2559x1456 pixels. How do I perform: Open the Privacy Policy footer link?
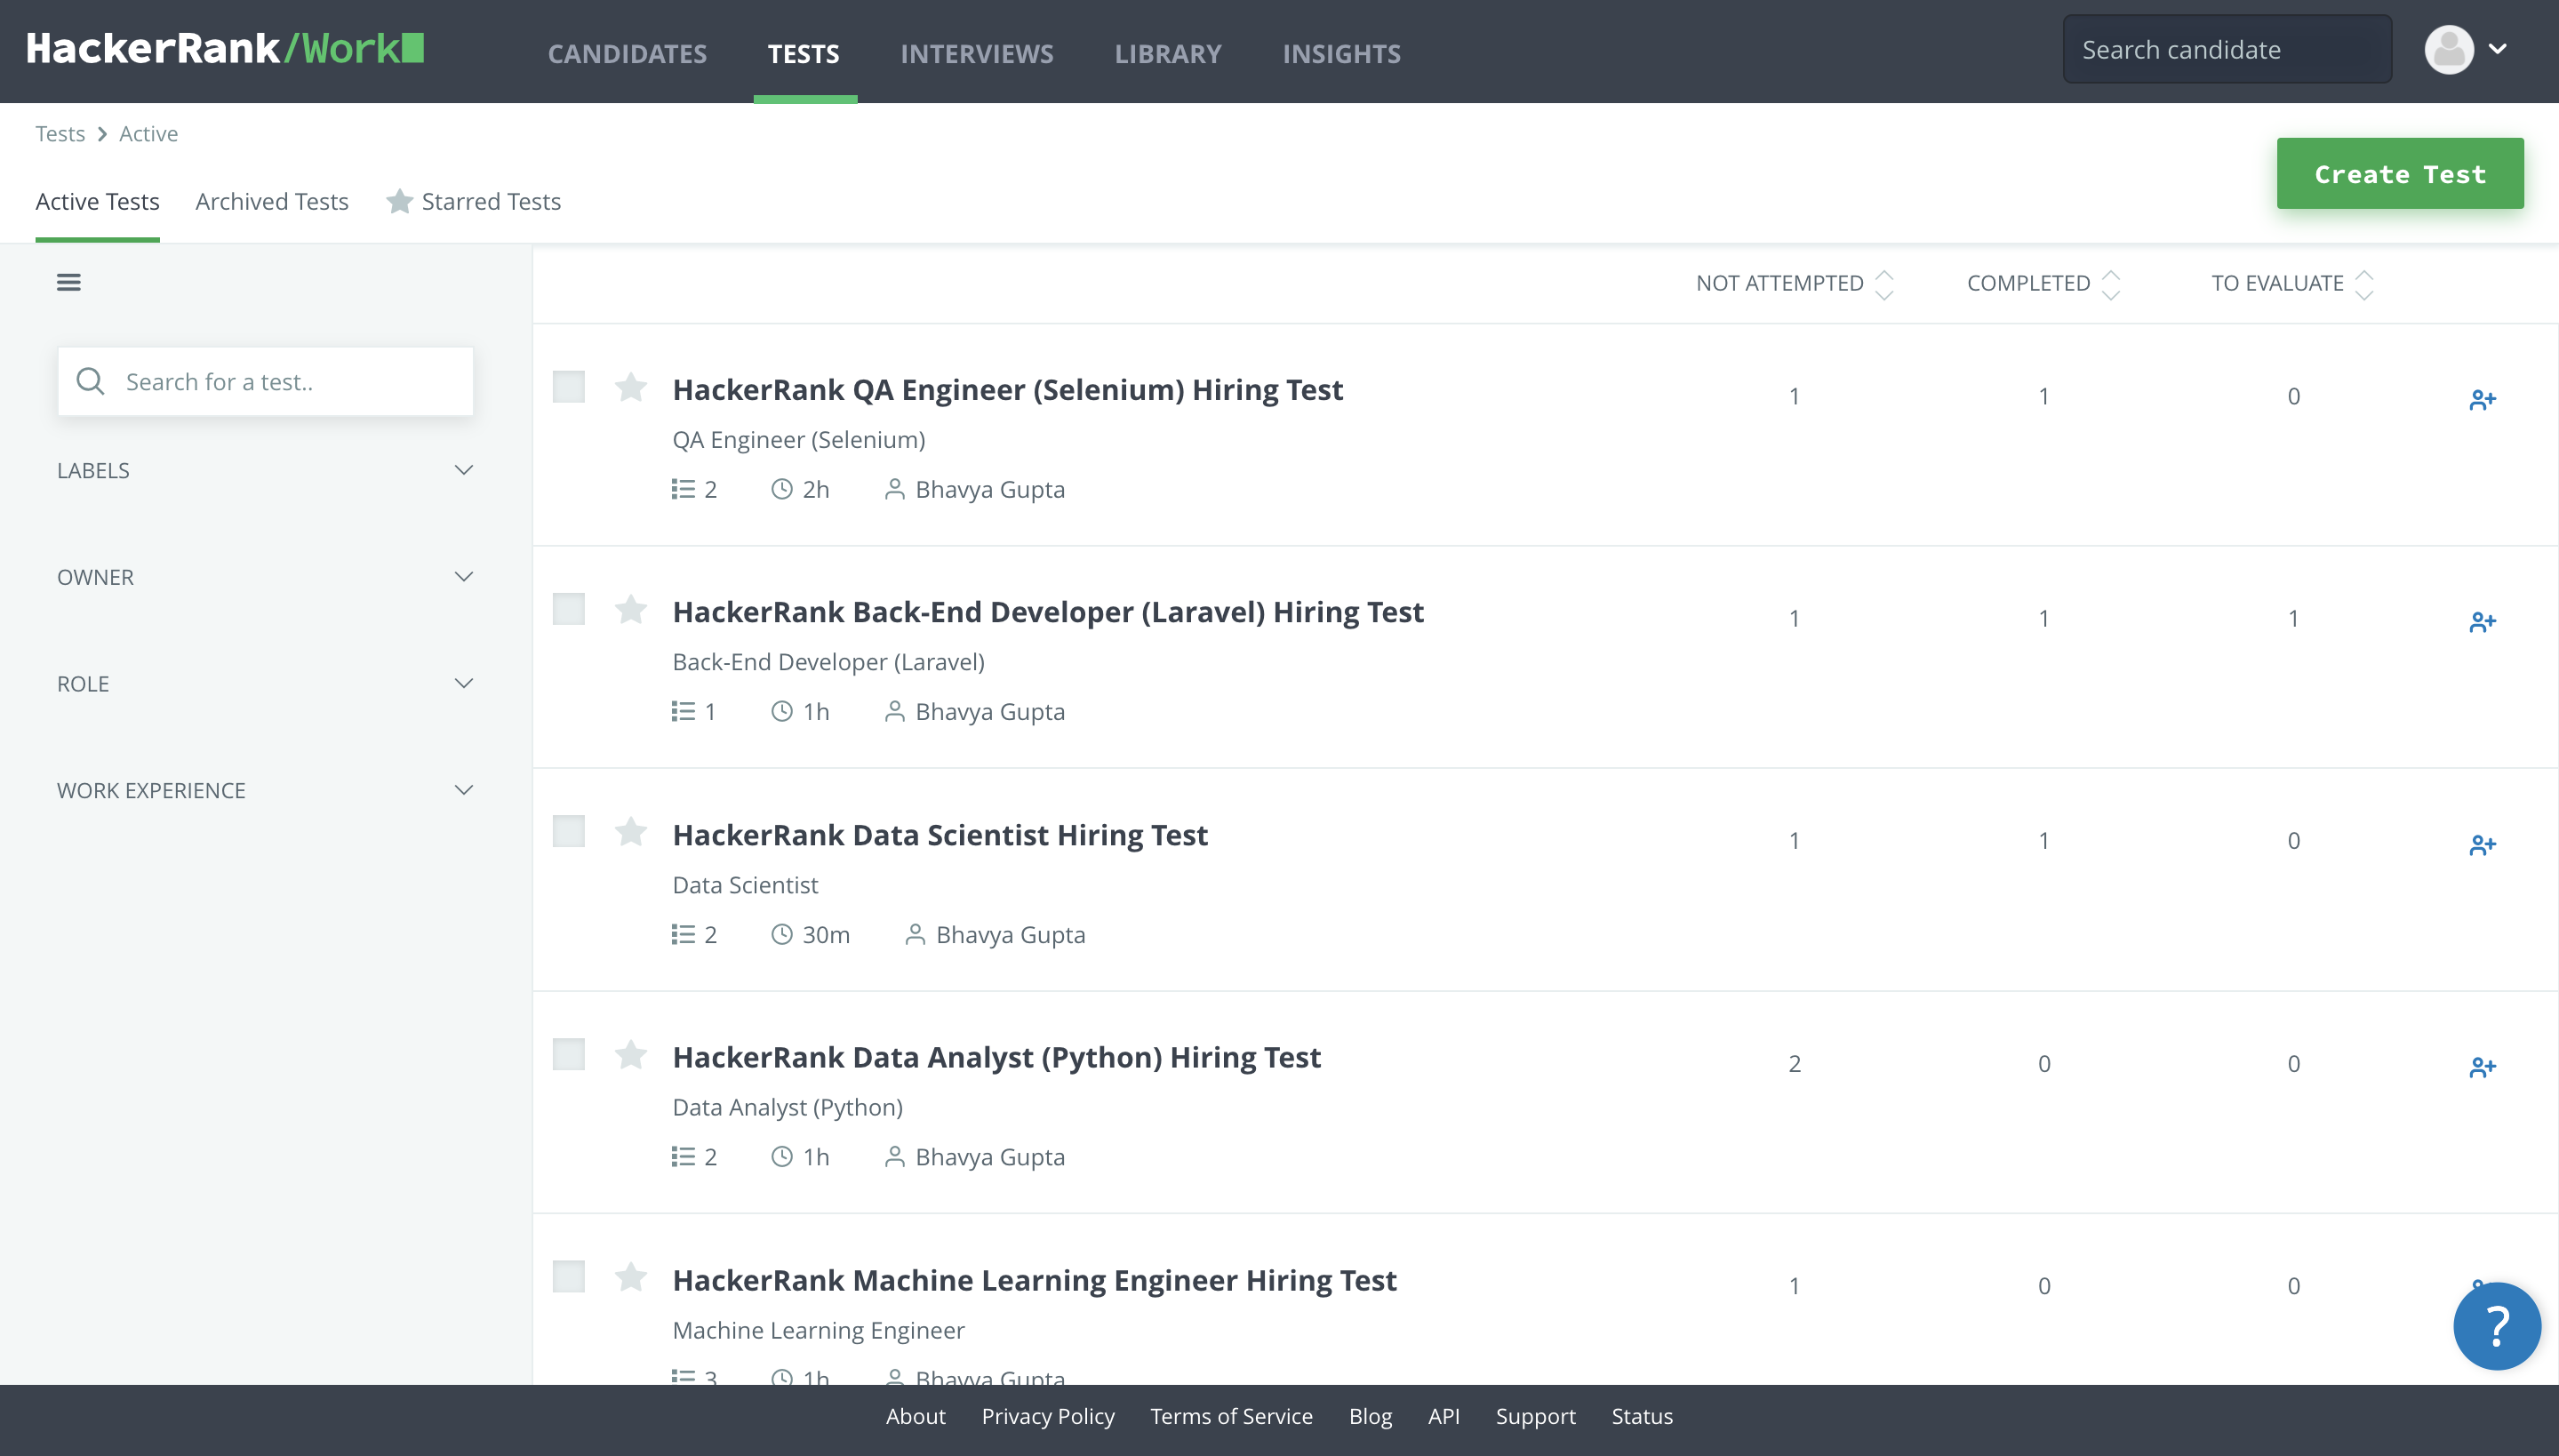click(1047, 1416)
